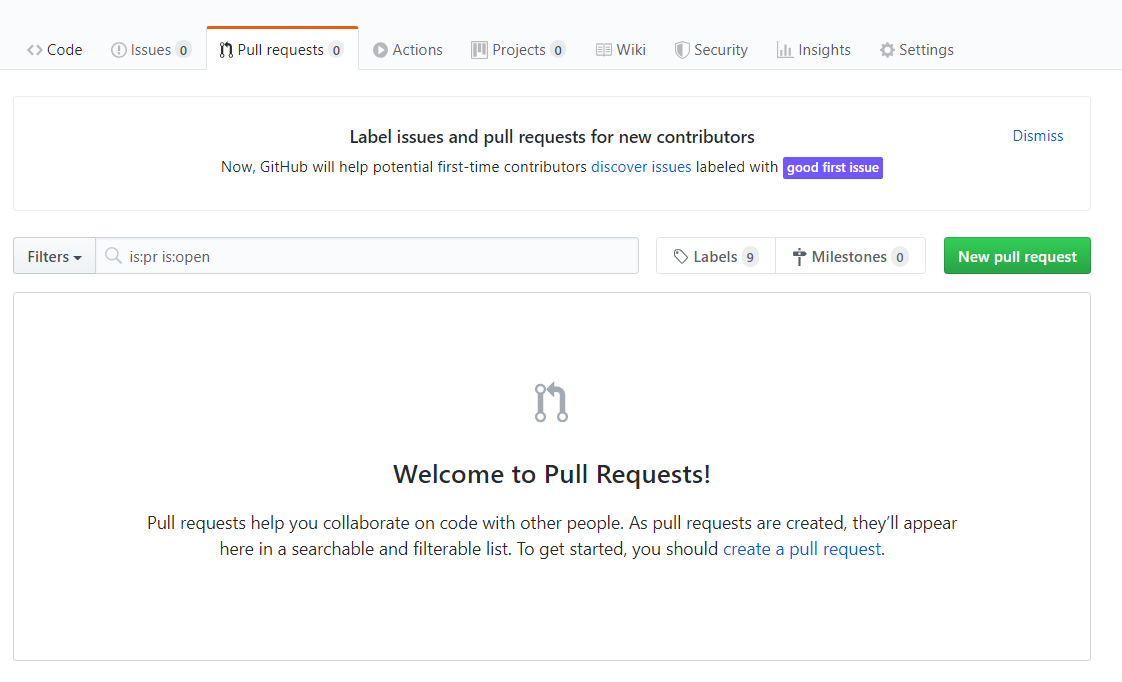Open the Milestones list button
This screenshot has width=1122, height=682.
pyautogui.click(x=850, y=256)
